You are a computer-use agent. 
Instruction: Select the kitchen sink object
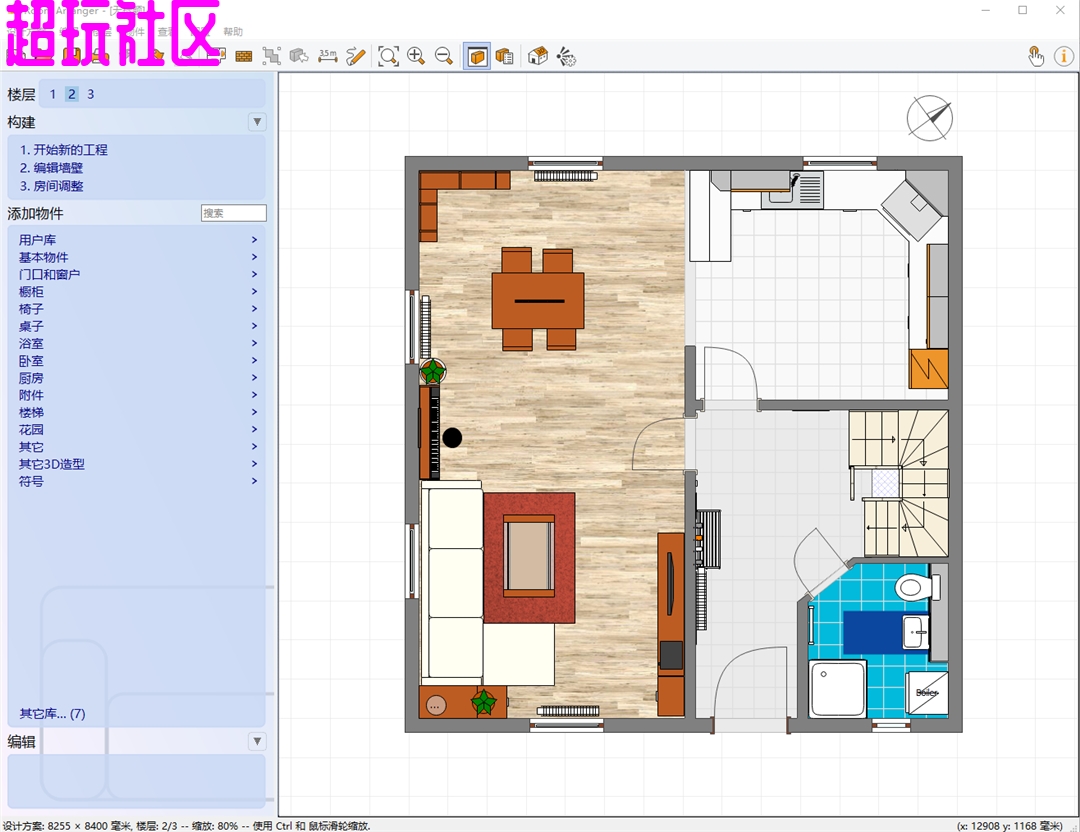[792, 190]
